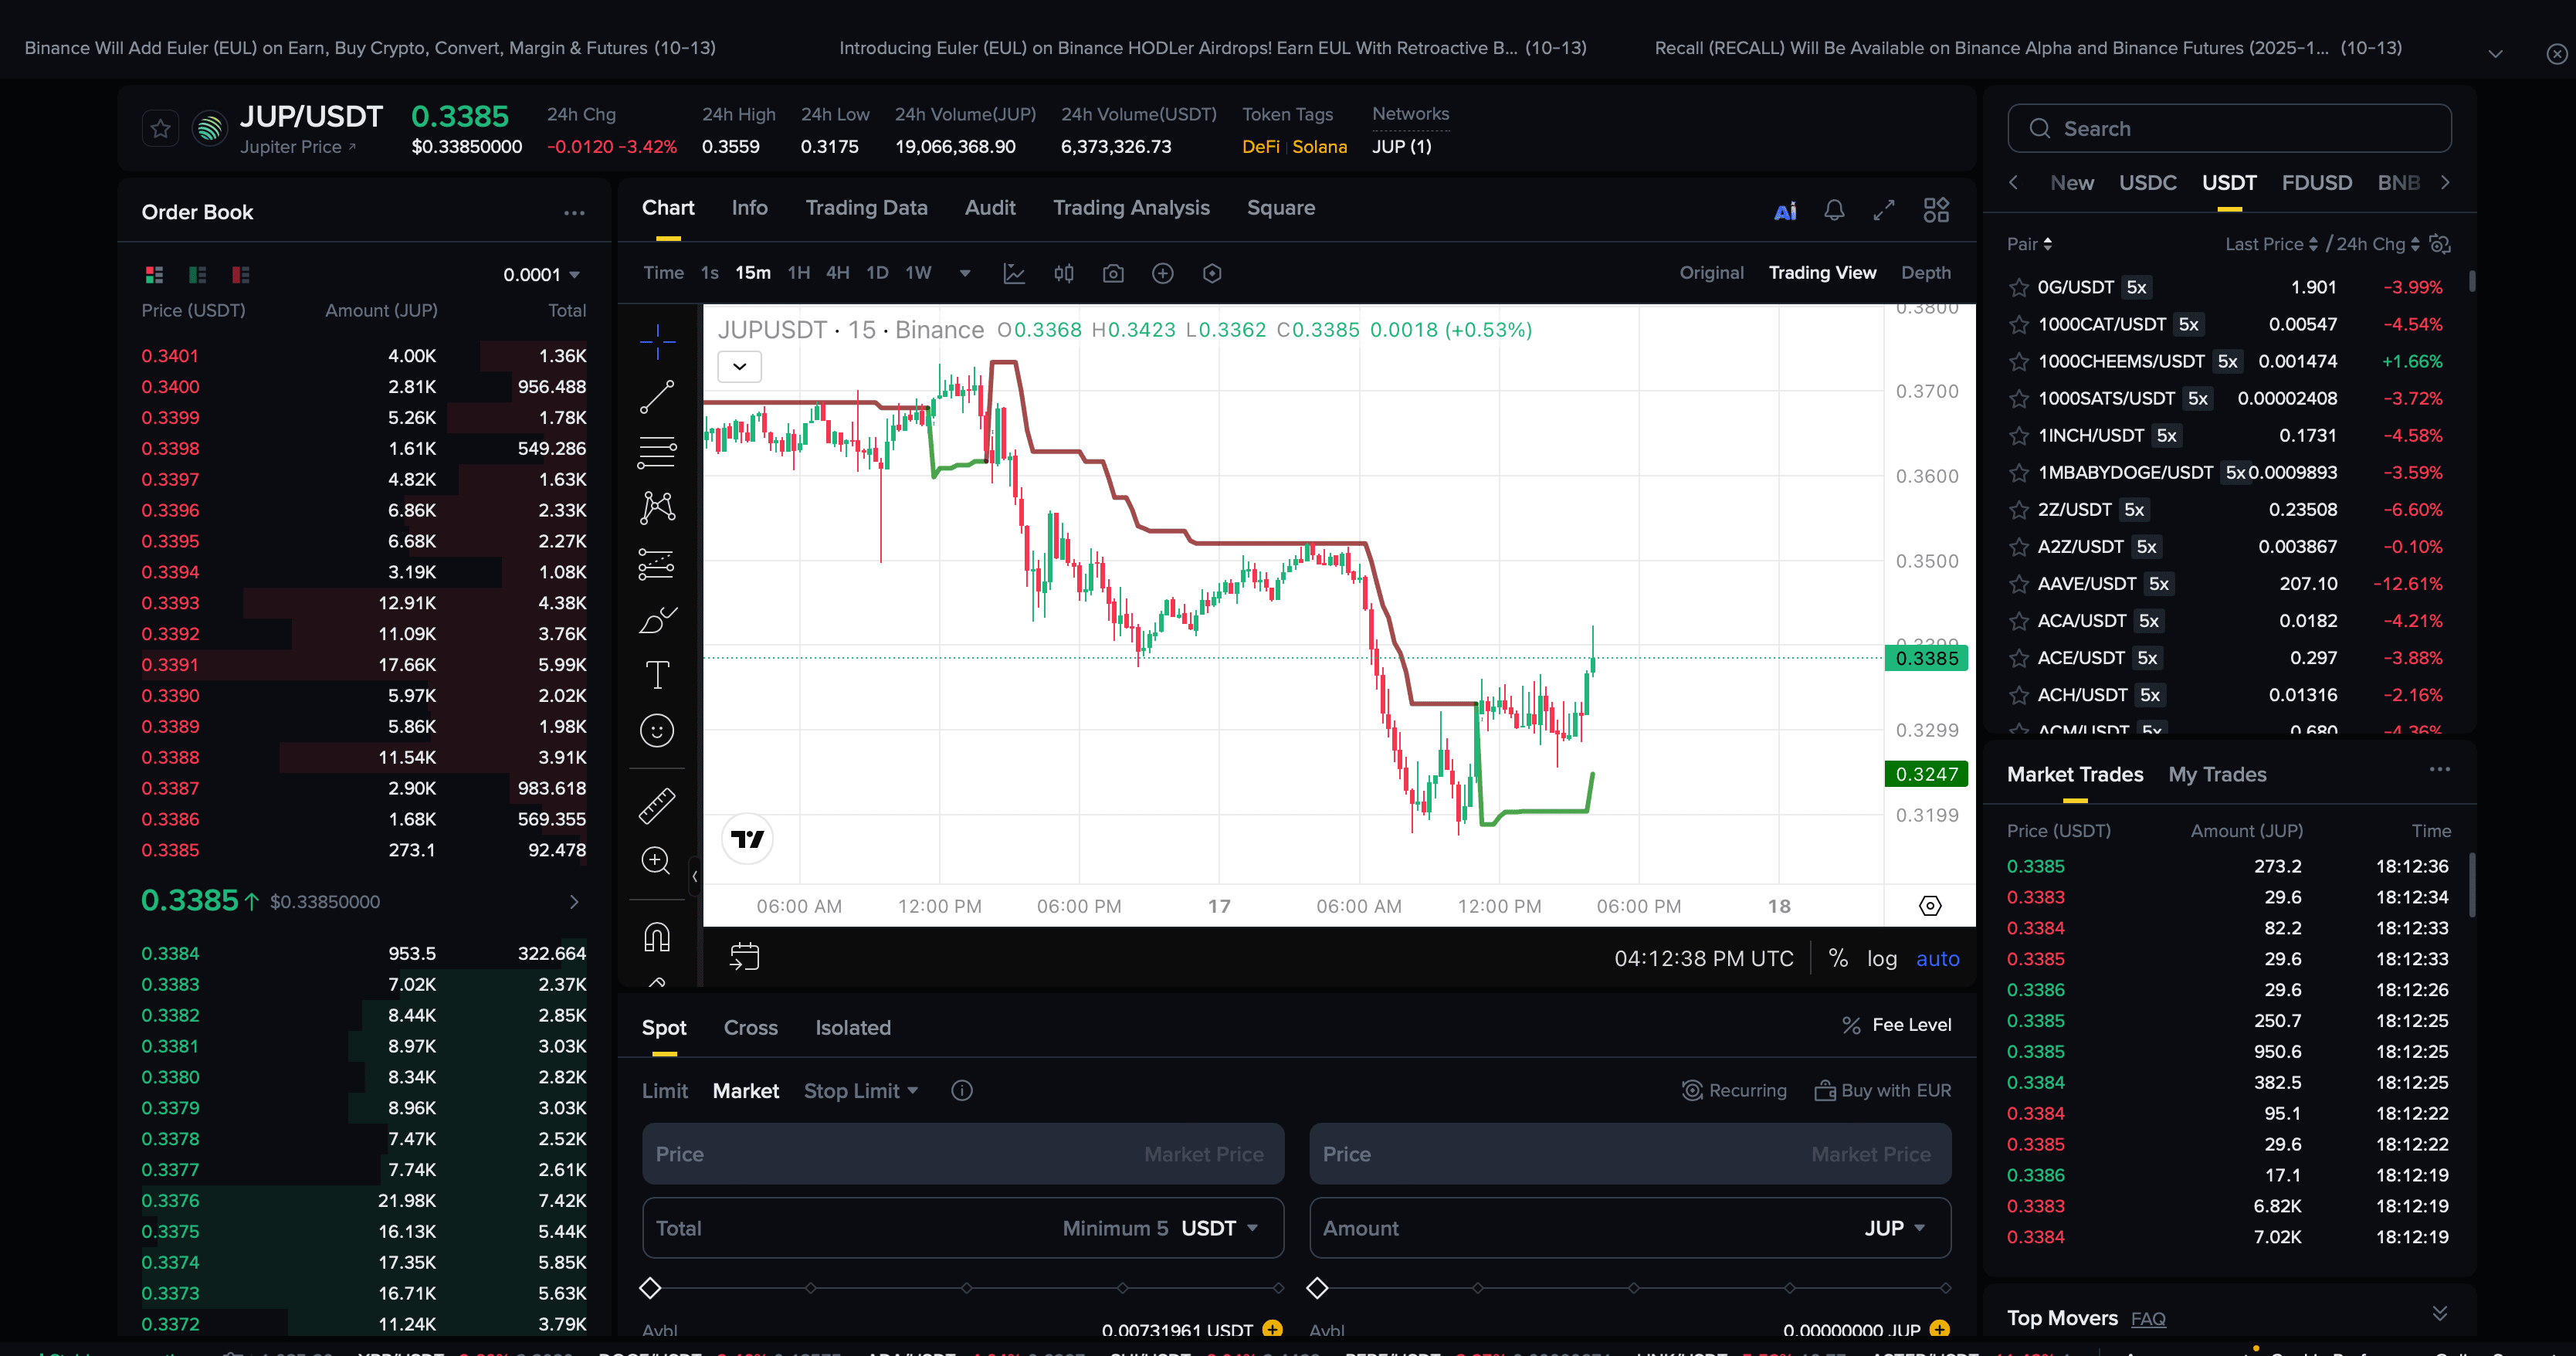Toggle percent scale on chart
The height and width of the screenshot is (1356, 2576).
tap(1838, 958)
